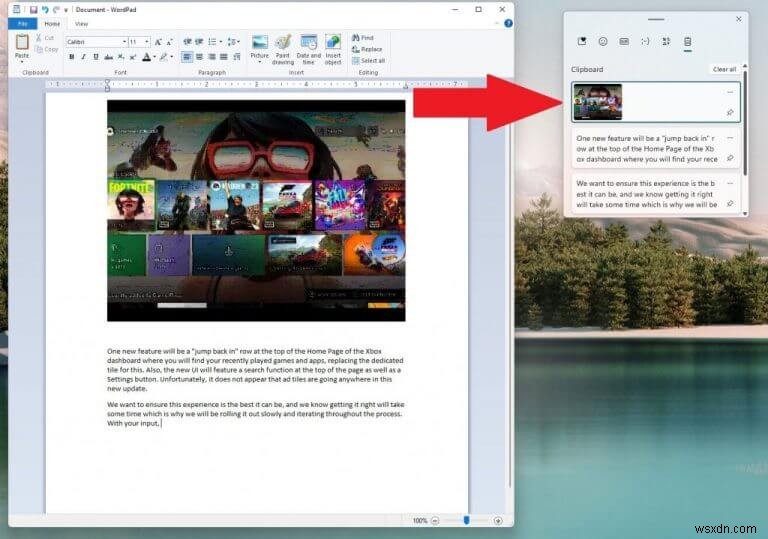Redo the action in WordPad title bar
The width and height of the screenshot is (768, 539).
(56, 9)
